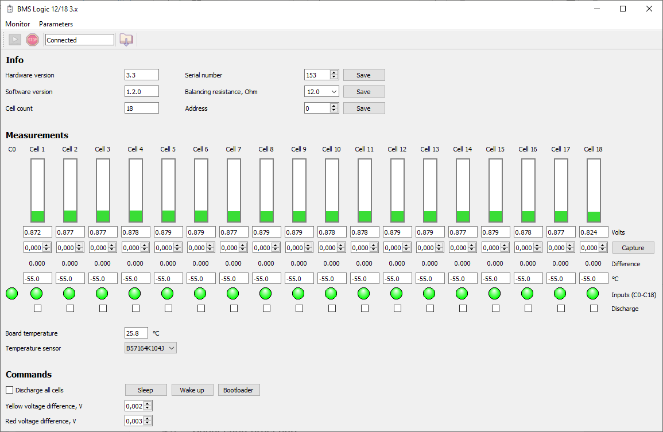Tick the Discharge checkbox for Cell 3
The image size is (663, 432).
(x=103, y=309)
